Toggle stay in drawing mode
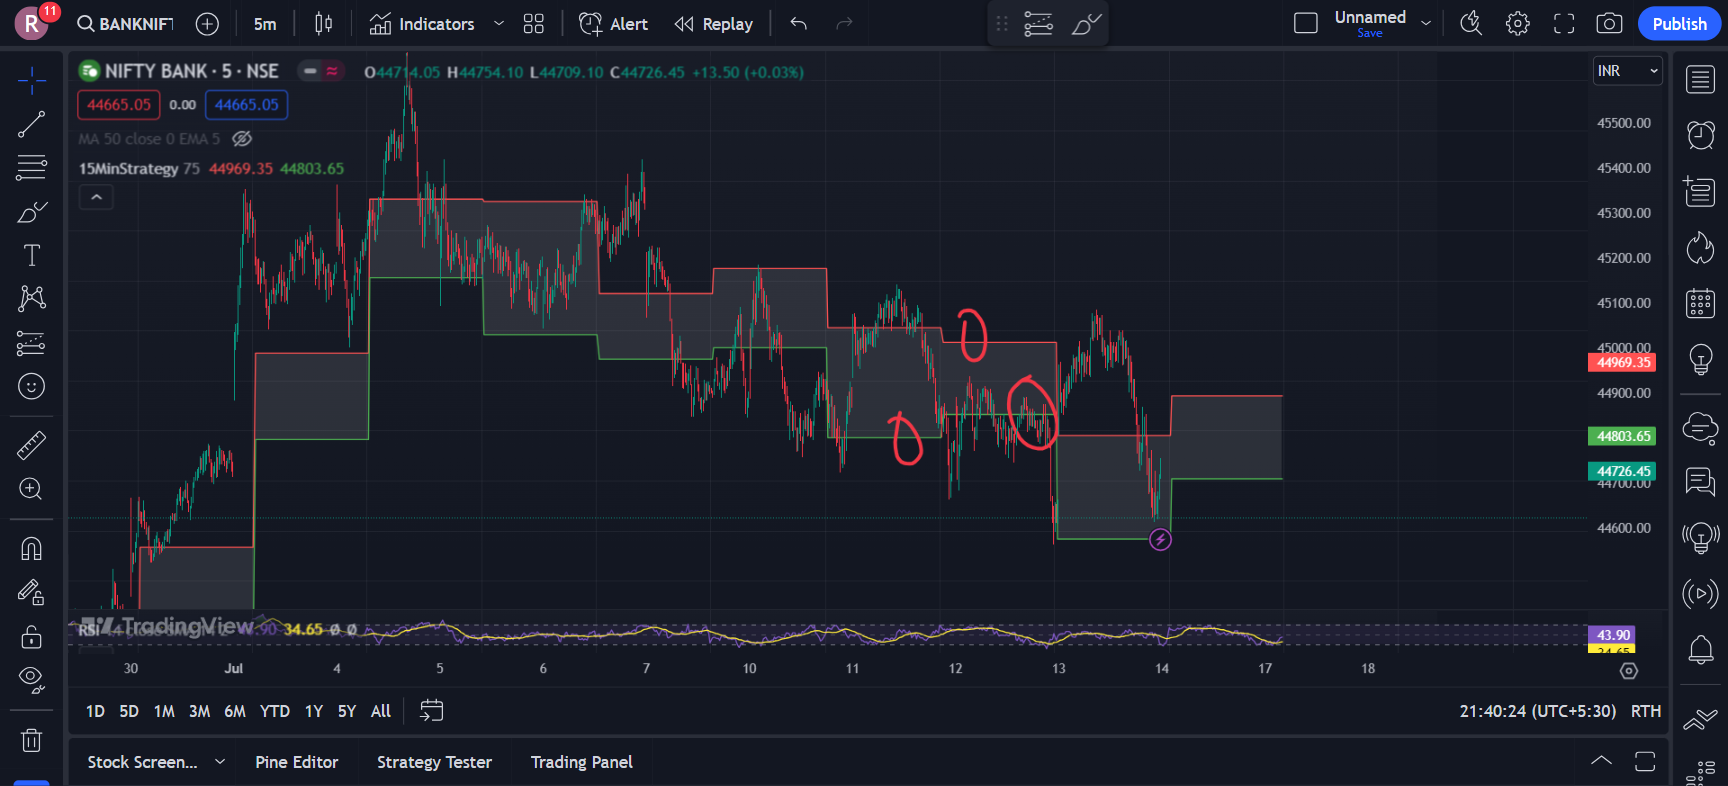 31,592
